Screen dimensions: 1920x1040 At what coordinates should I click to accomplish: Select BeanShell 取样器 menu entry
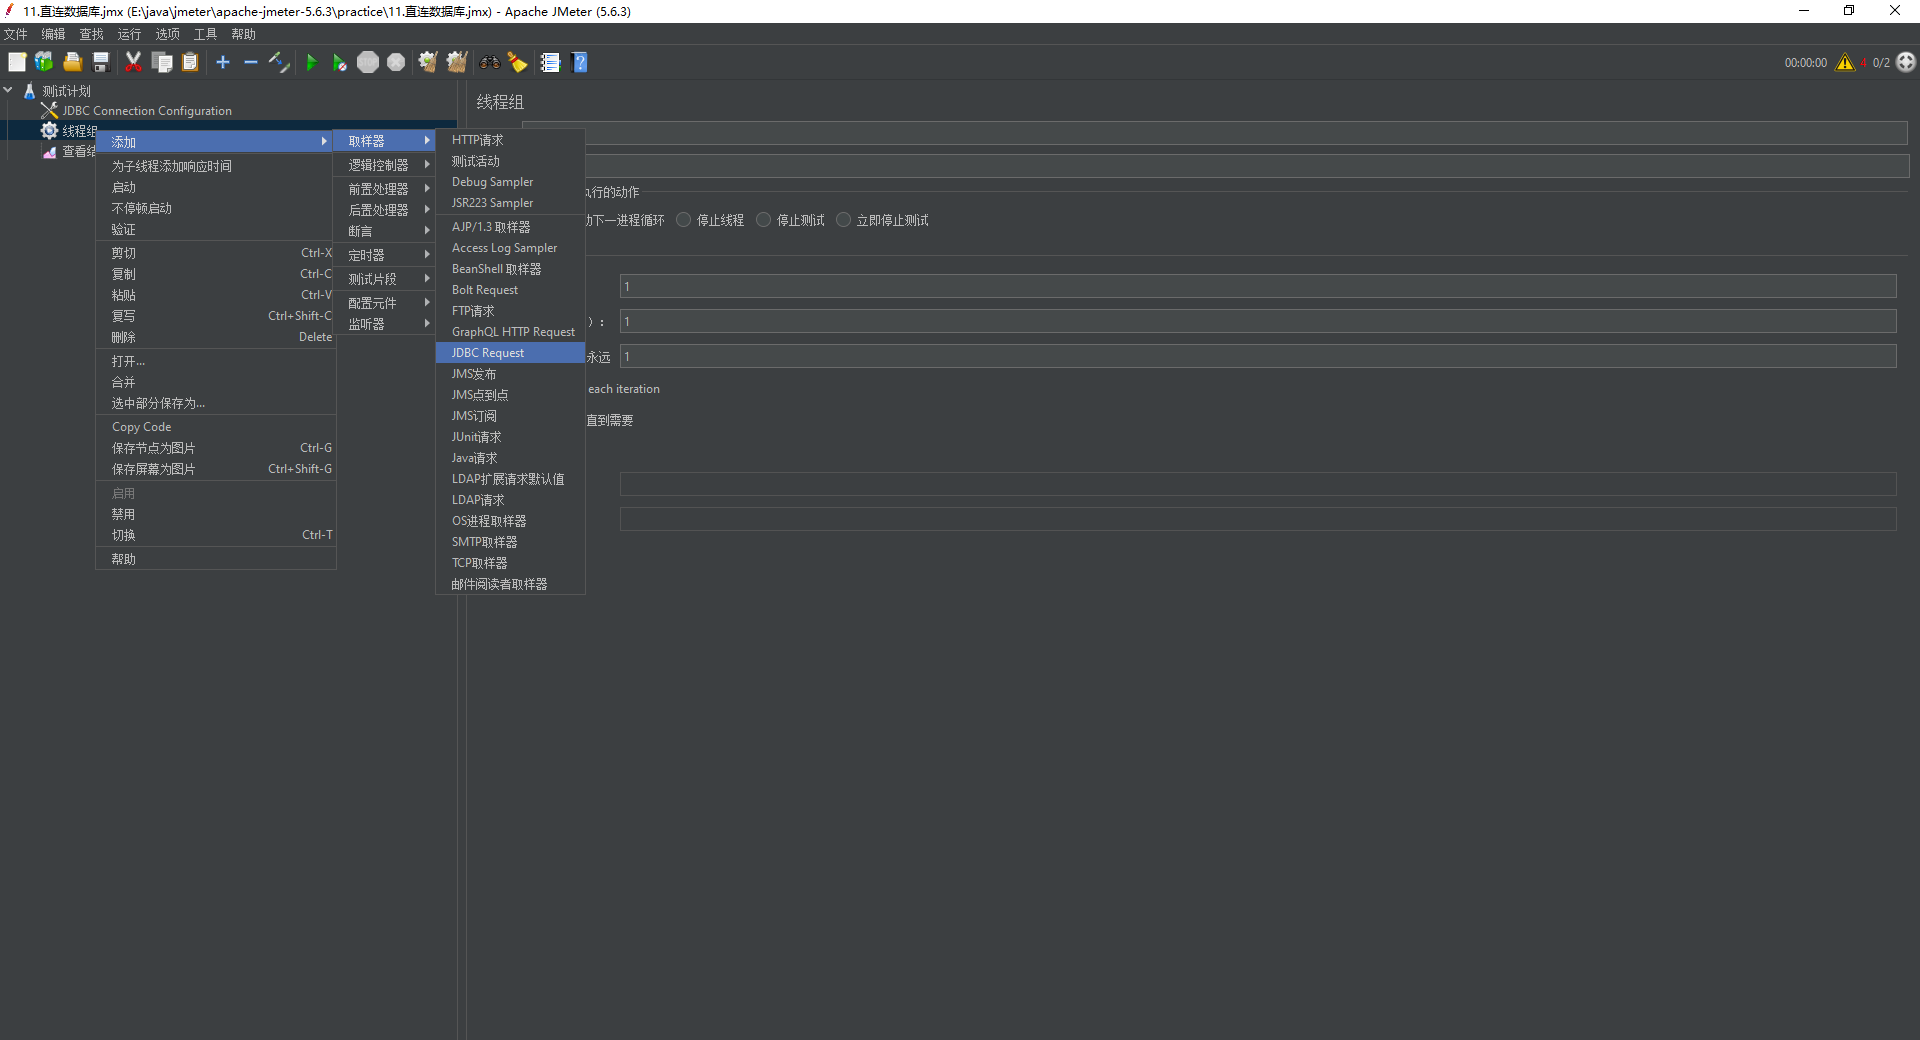point(510,269)
